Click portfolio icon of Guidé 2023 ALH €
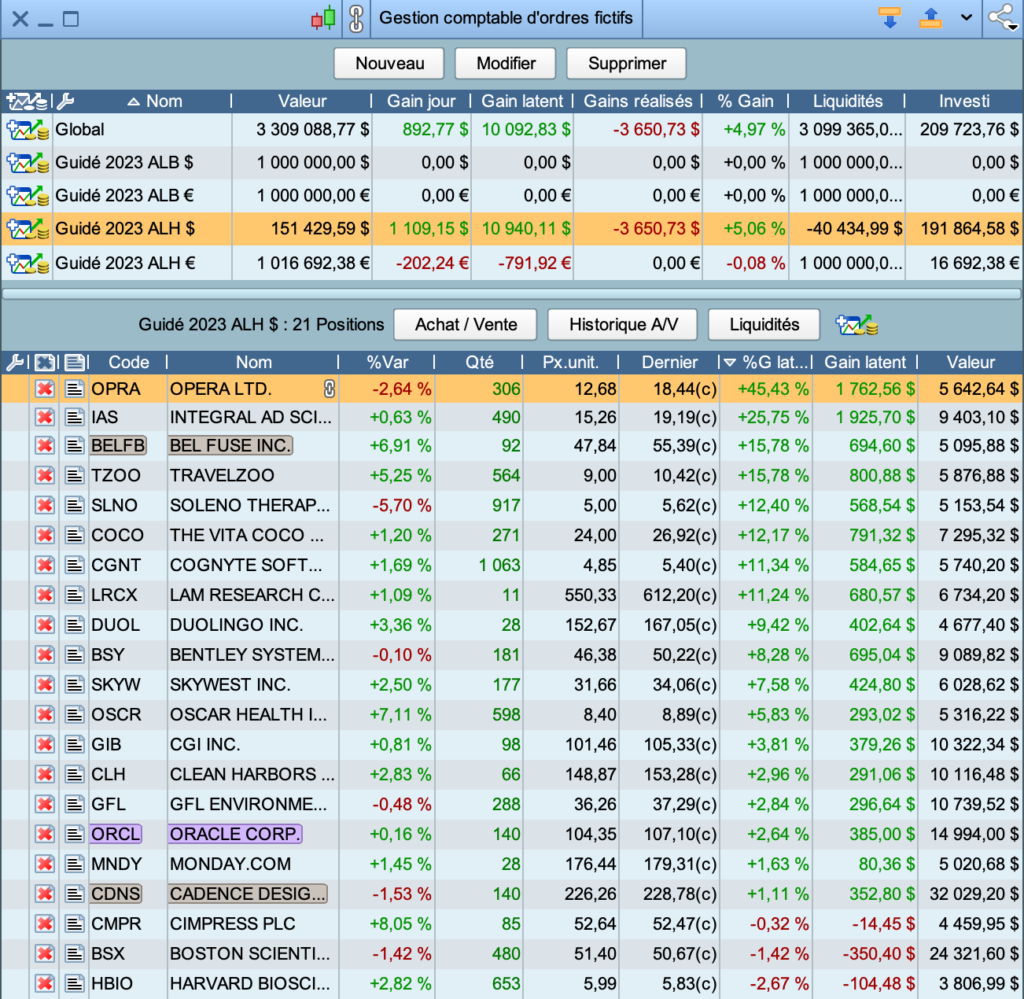 27,263
